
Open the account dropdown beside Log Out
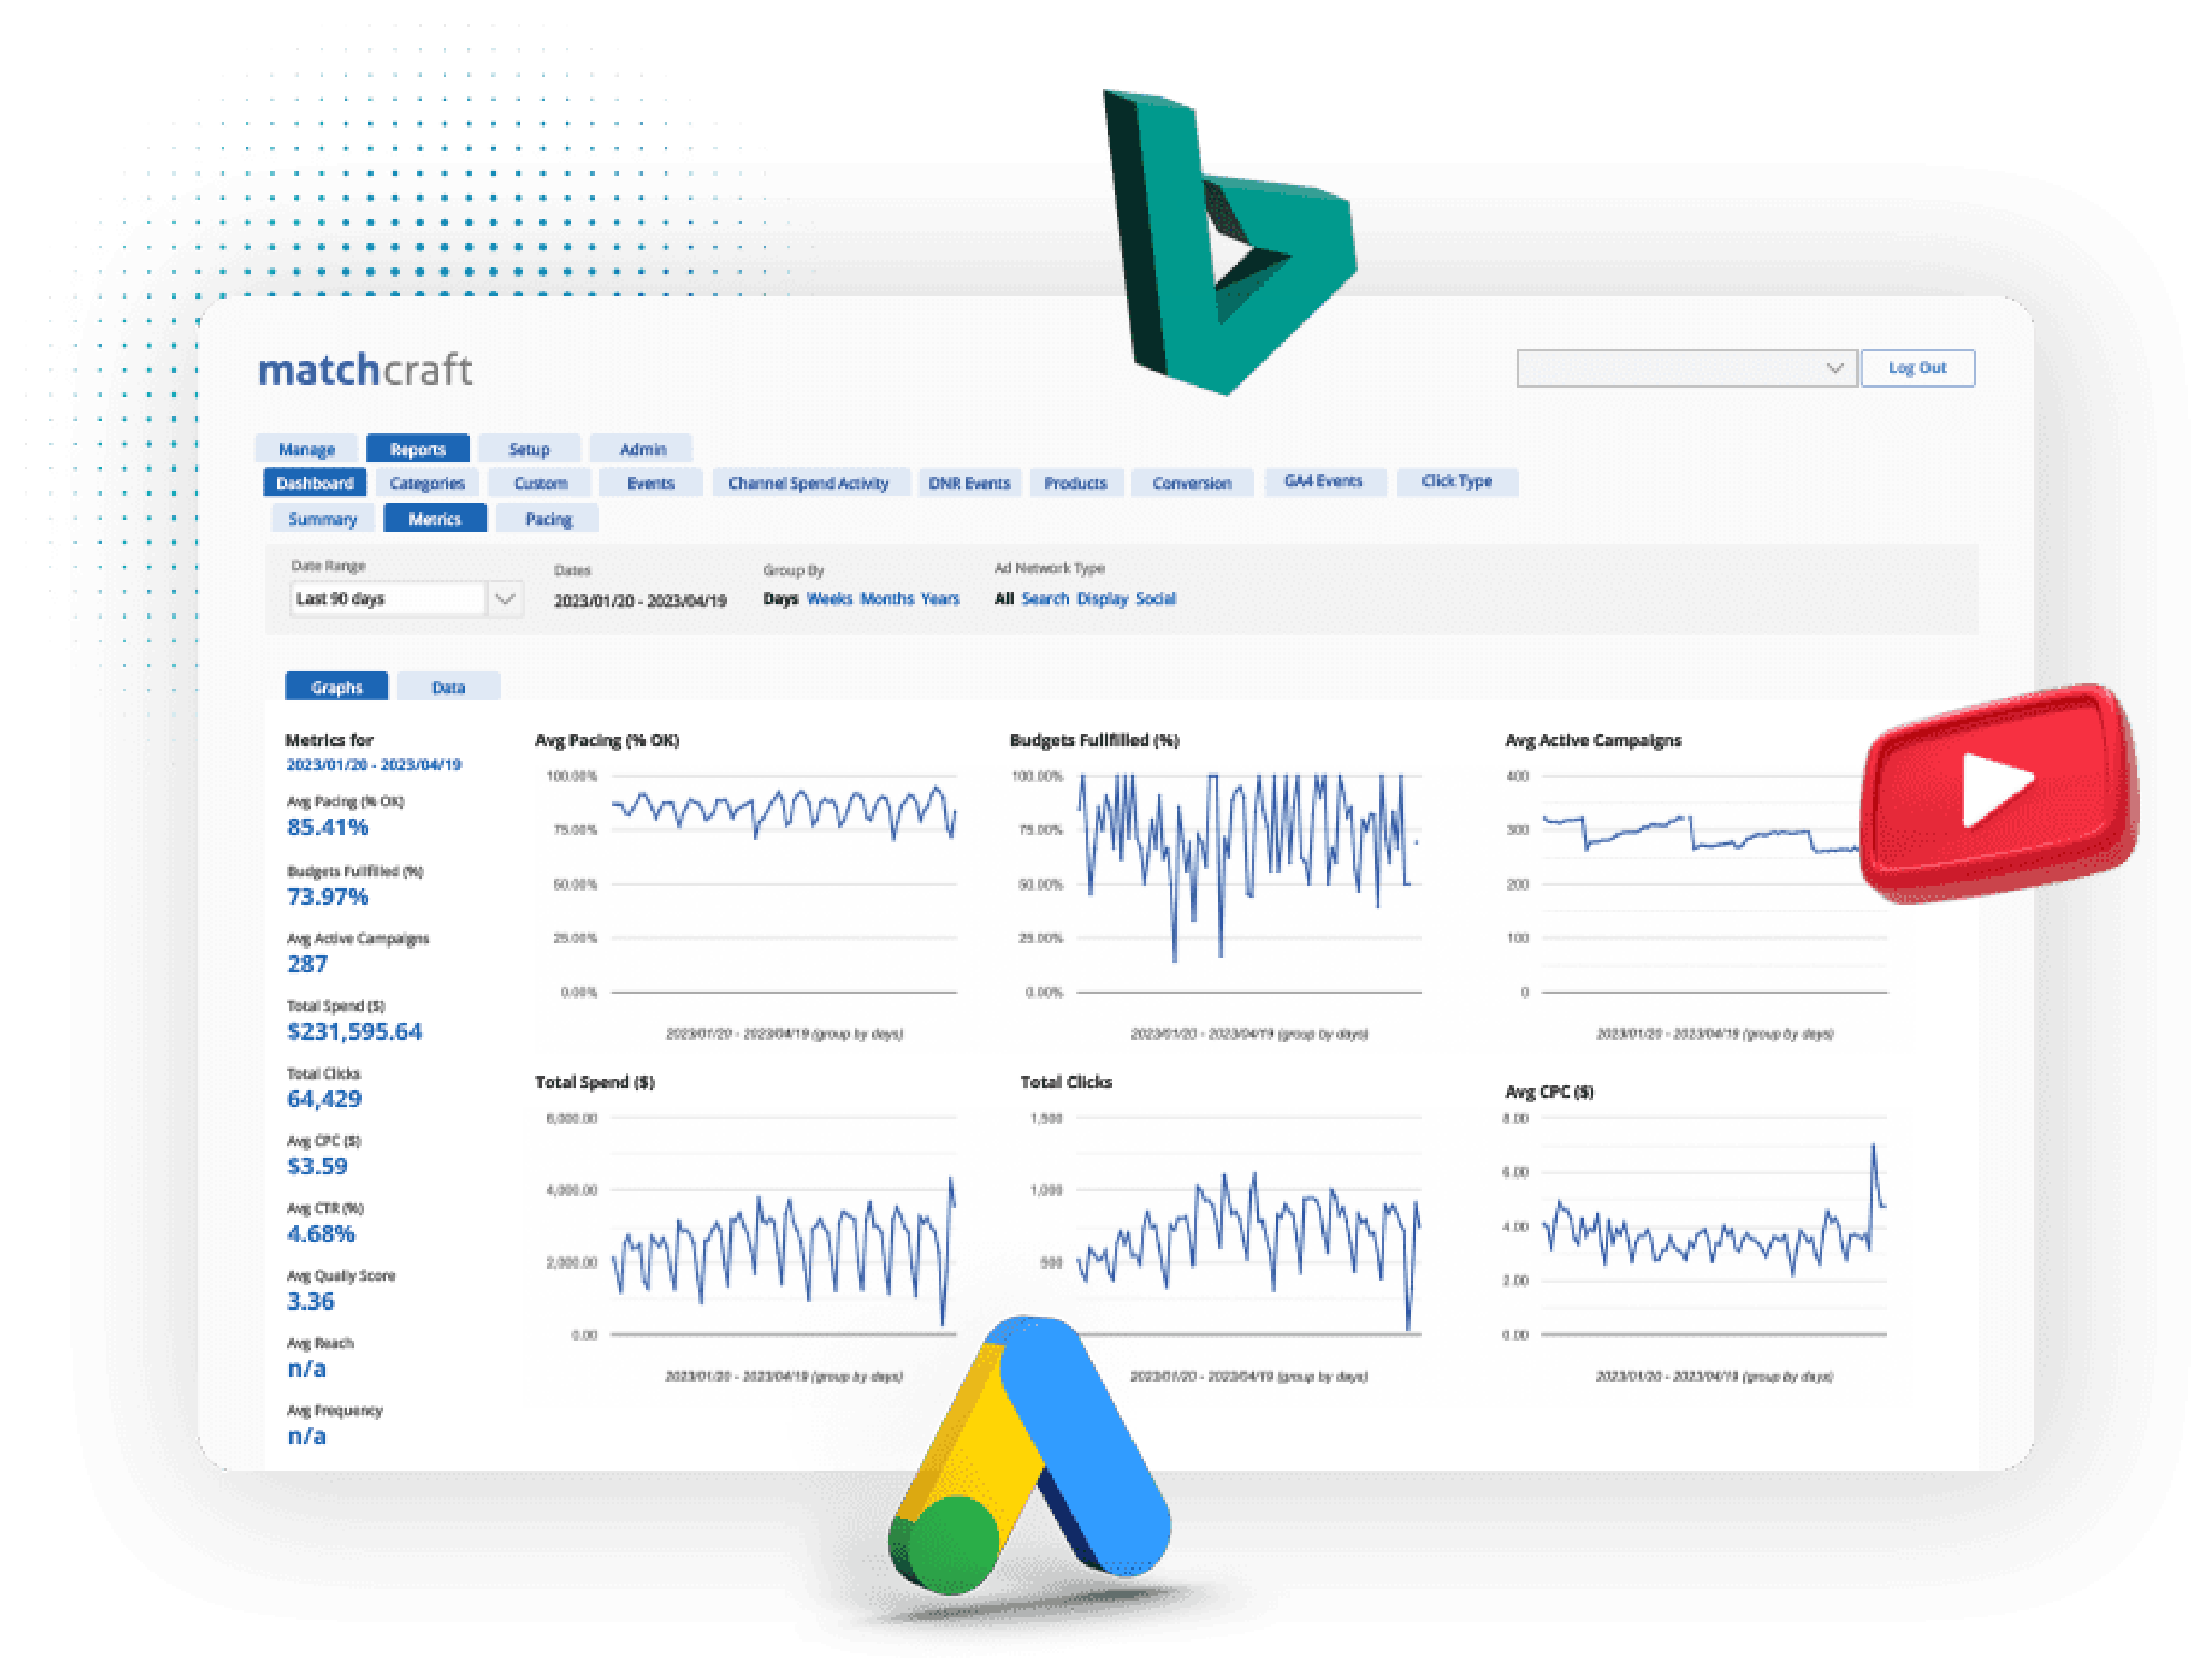1686,368
